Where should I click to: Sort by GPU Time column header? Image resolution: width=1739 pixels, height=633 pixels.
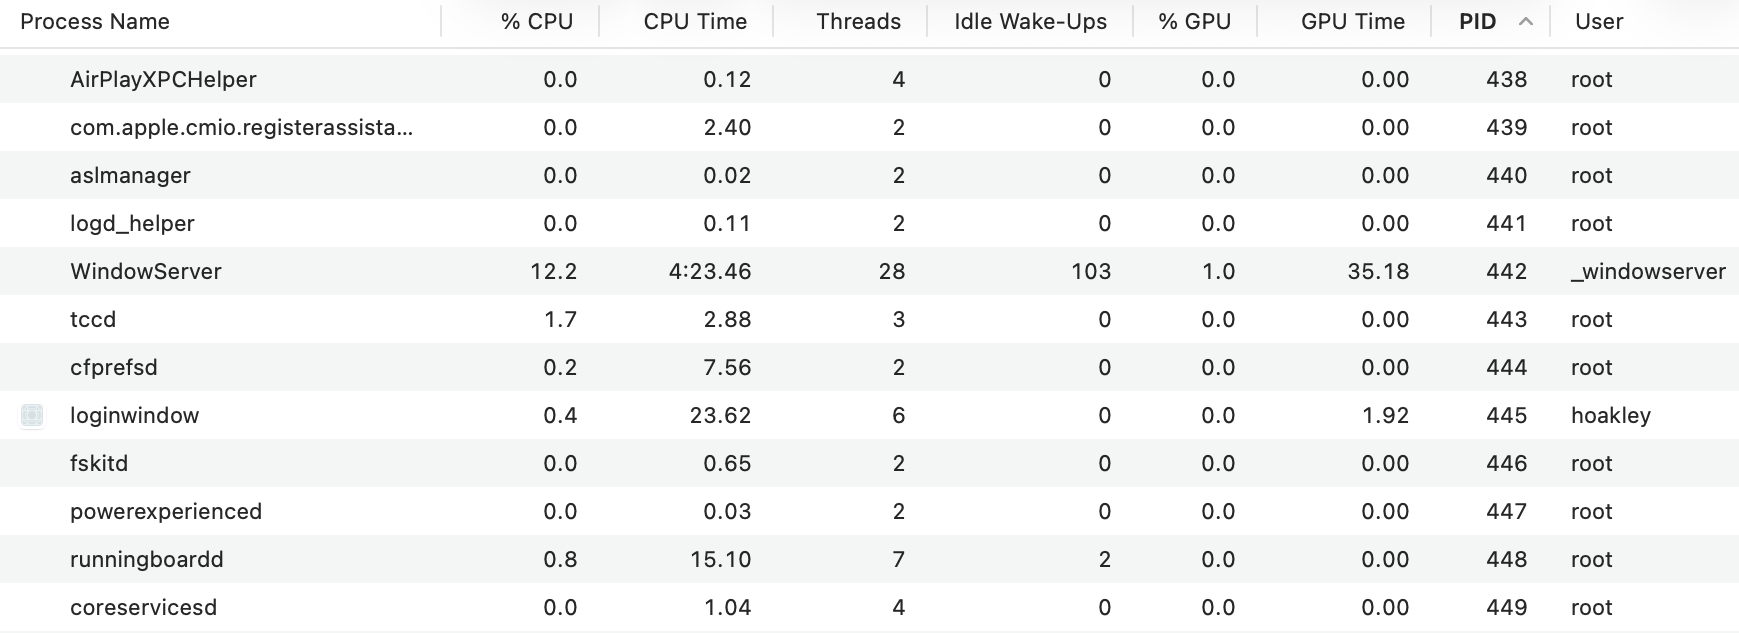[x=1352, y=22]
